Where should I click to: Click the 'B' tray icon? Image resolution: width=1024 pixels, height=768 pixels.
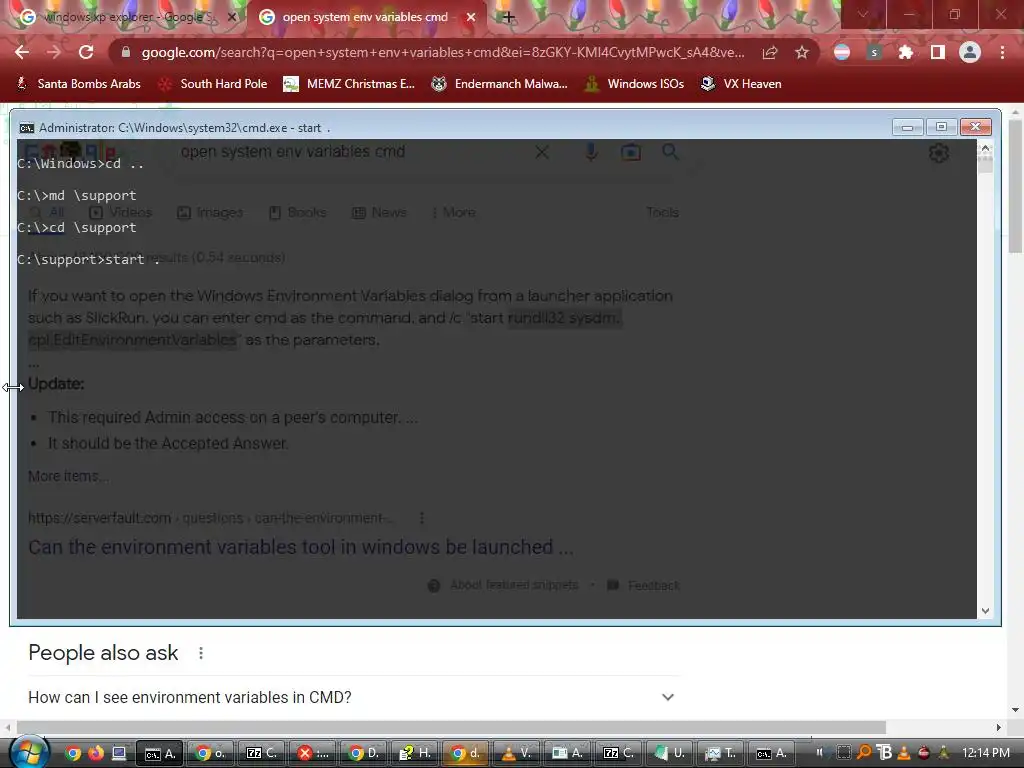(x=884, y=752)
